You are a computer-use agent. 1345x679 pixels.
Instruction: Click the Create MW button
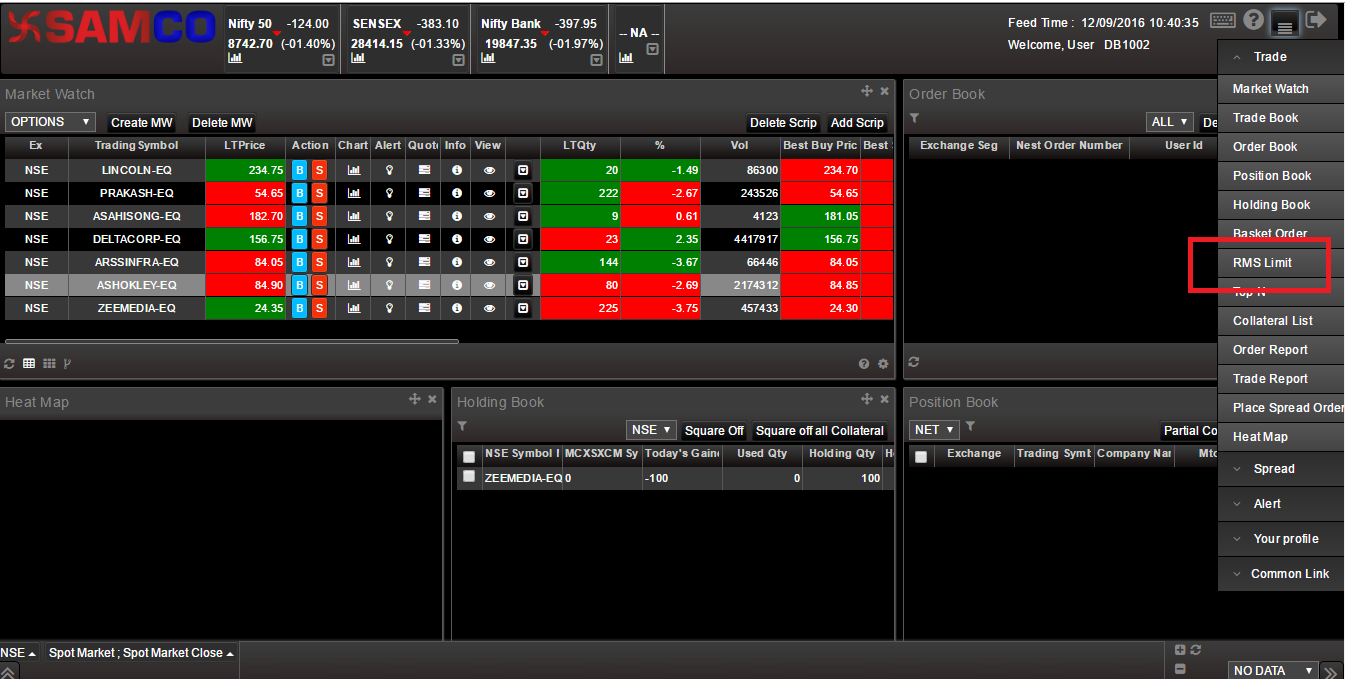click(142, 123)
